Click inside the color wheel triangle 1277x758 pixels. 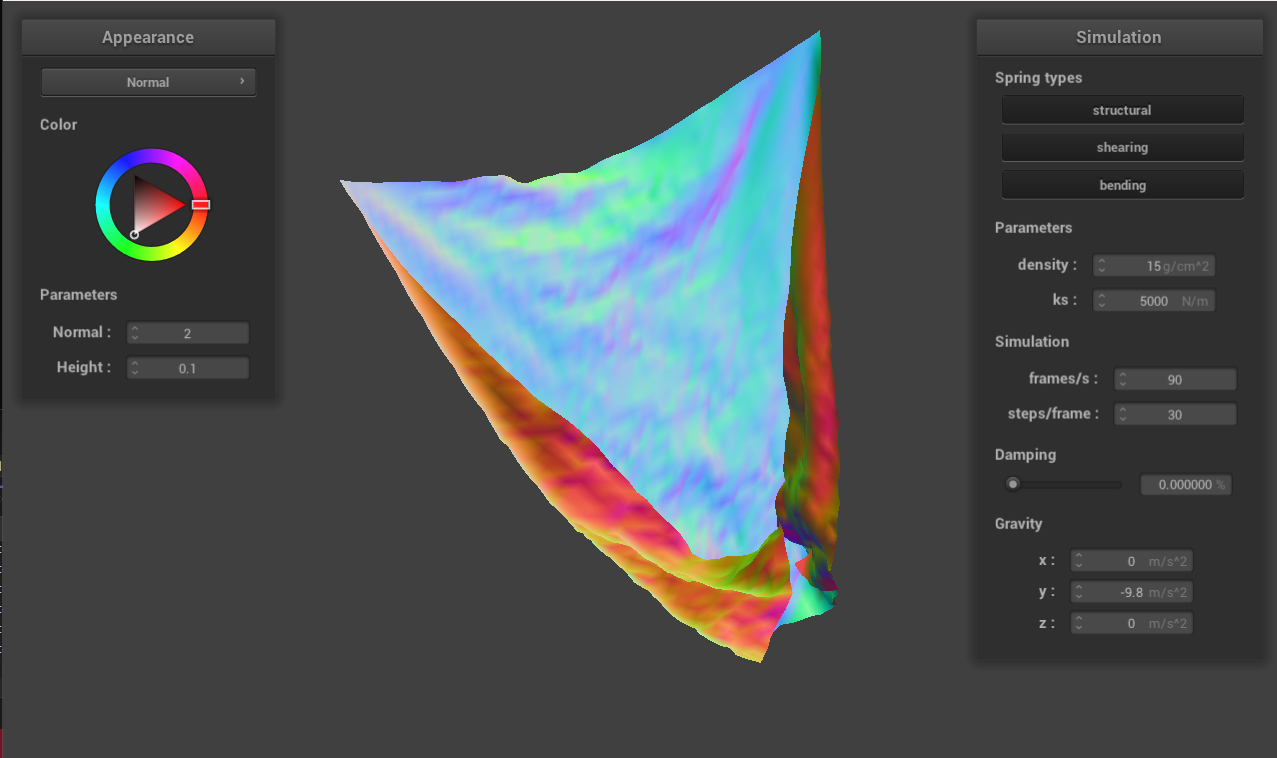coord(155,205)
